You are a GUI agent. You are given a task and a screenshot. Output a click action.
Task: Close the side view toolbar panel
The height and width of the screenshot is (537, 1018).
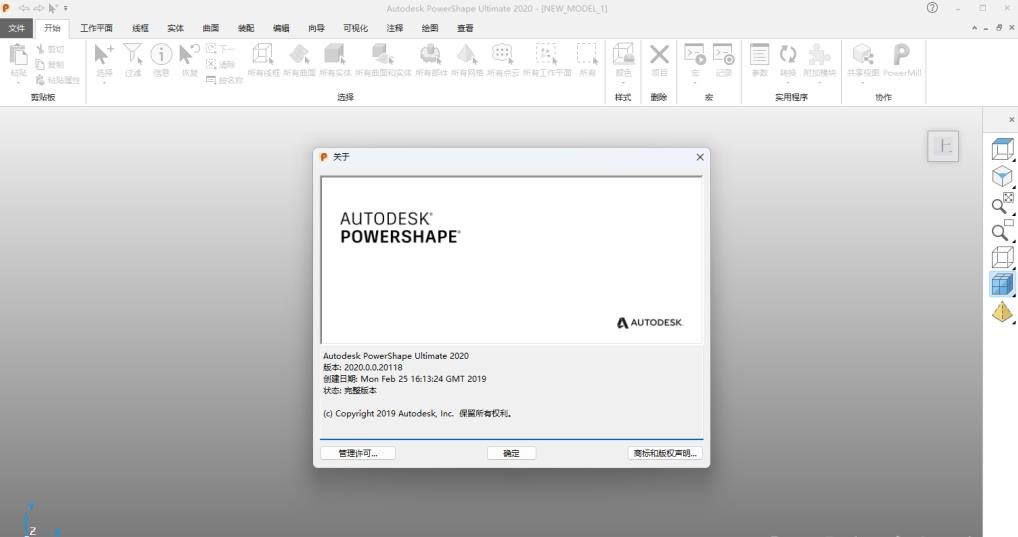(x=1012, y=119)
